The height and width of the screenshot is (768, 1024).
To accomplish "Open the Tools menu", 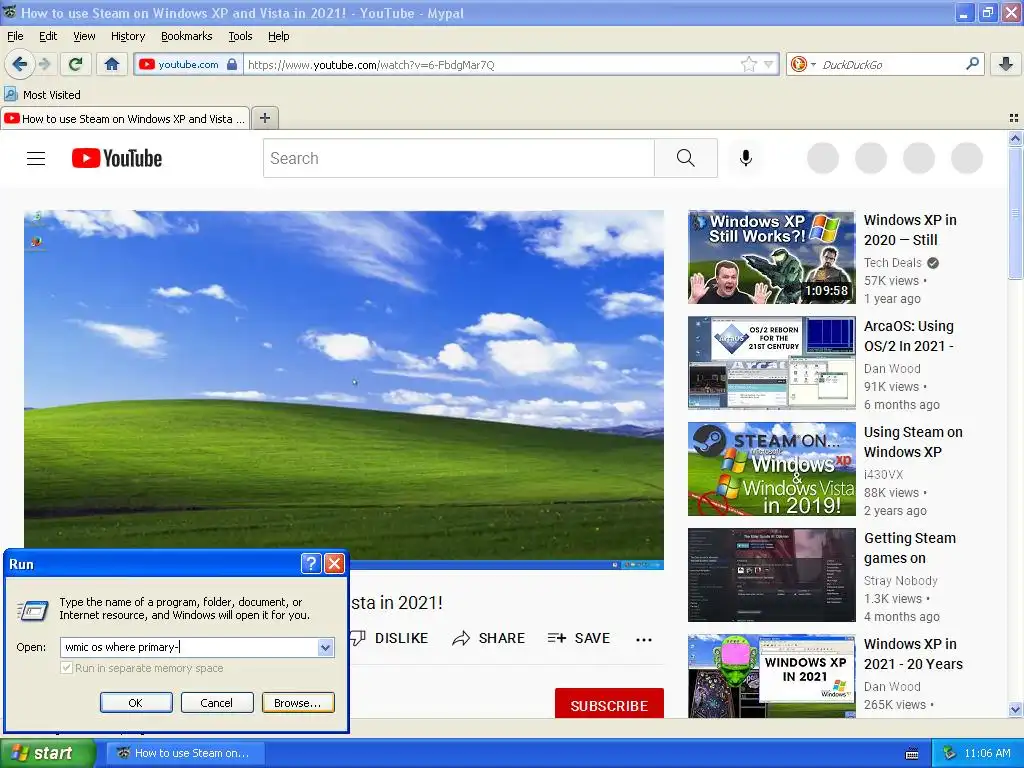I will coord(240,36).
